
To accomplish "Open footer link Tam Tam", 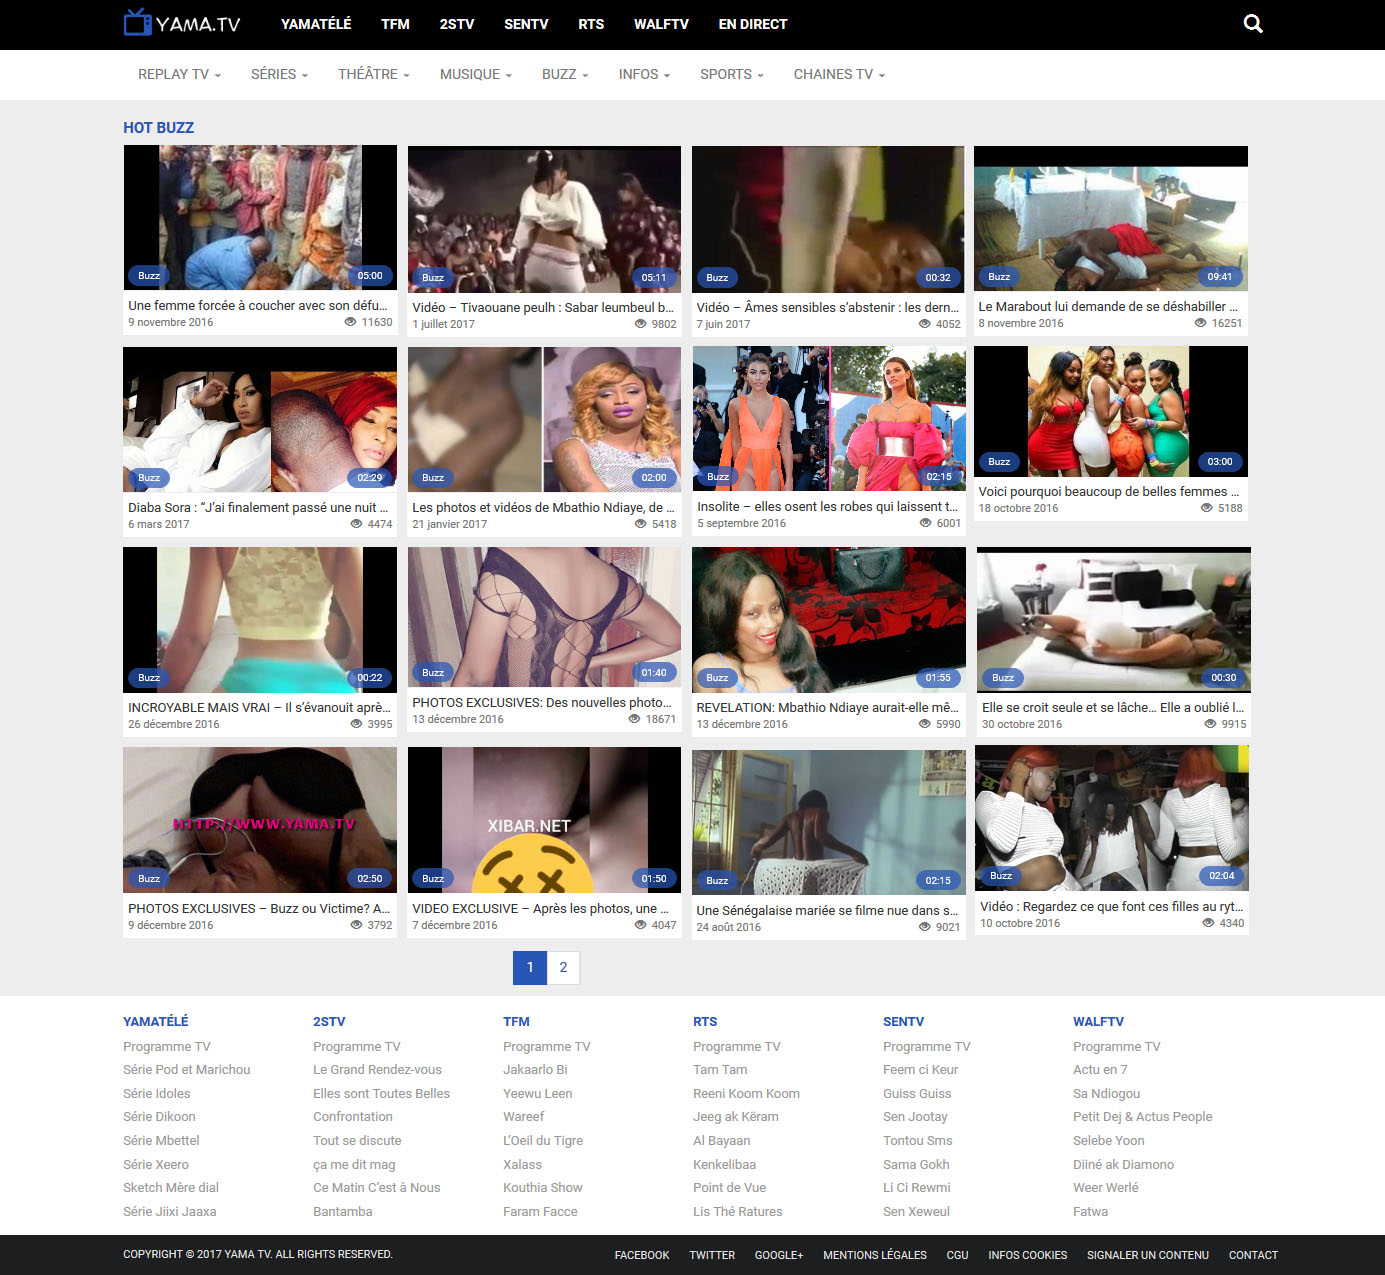I will (720, 1070).
